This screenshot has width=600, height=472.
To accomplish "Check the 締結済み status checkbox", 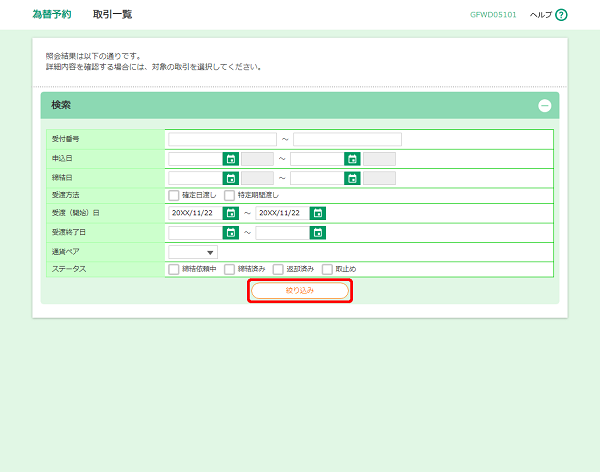I will tap(230, 269).
